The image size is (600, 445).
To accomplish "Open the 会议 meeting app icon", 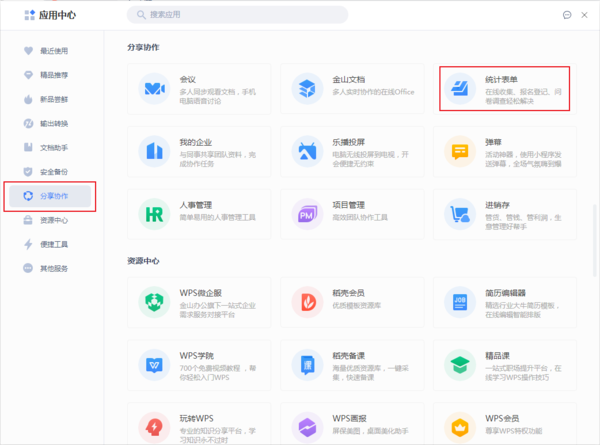I will [x=154, y=89].
